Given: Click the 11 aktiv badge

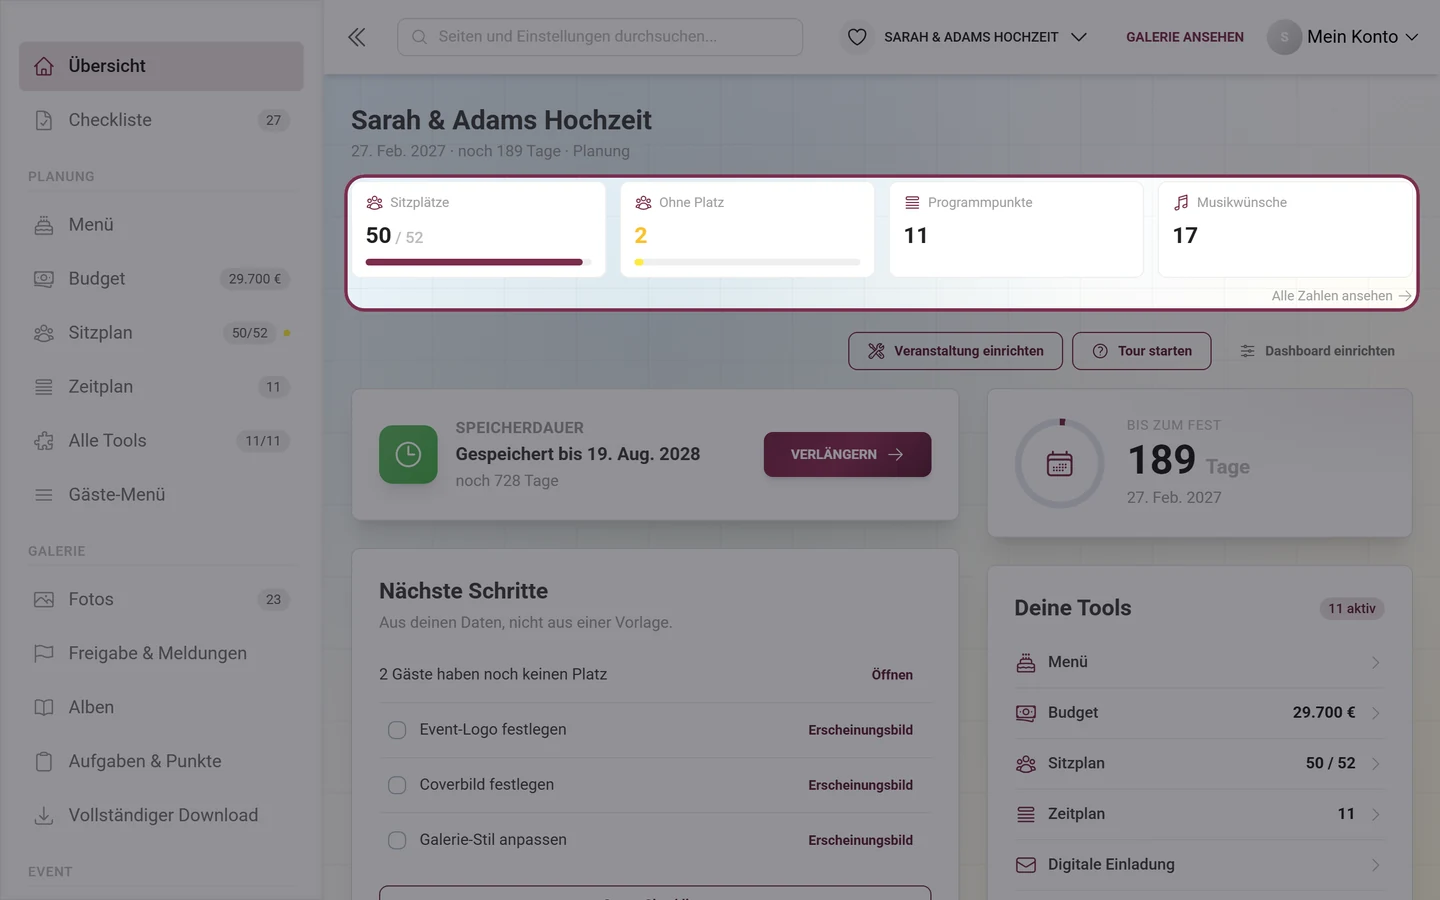Looking at the screenshot, I should click(x=1352, y=609).
